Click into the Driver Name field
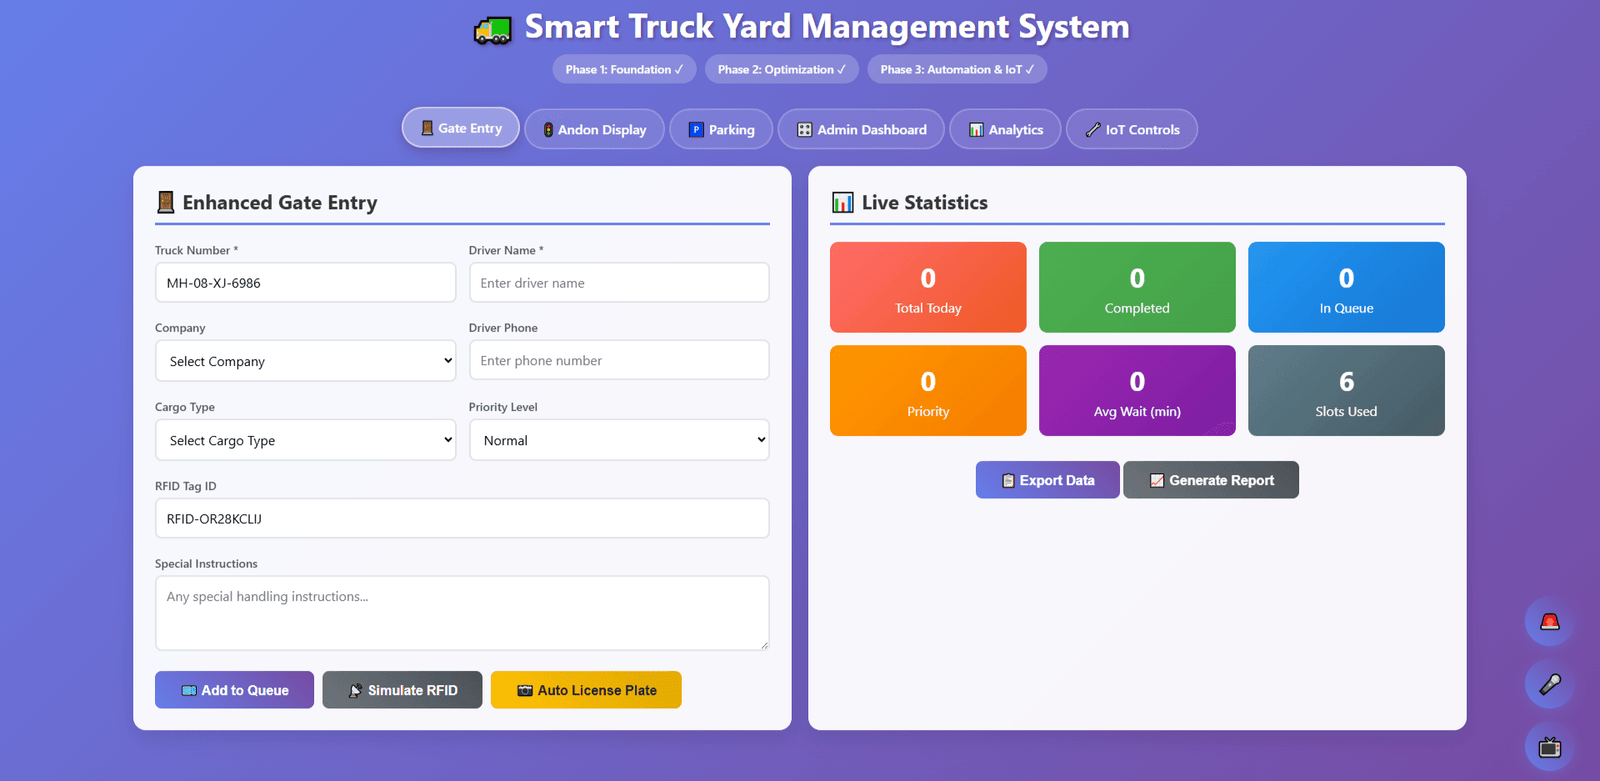 coord(619,283)
